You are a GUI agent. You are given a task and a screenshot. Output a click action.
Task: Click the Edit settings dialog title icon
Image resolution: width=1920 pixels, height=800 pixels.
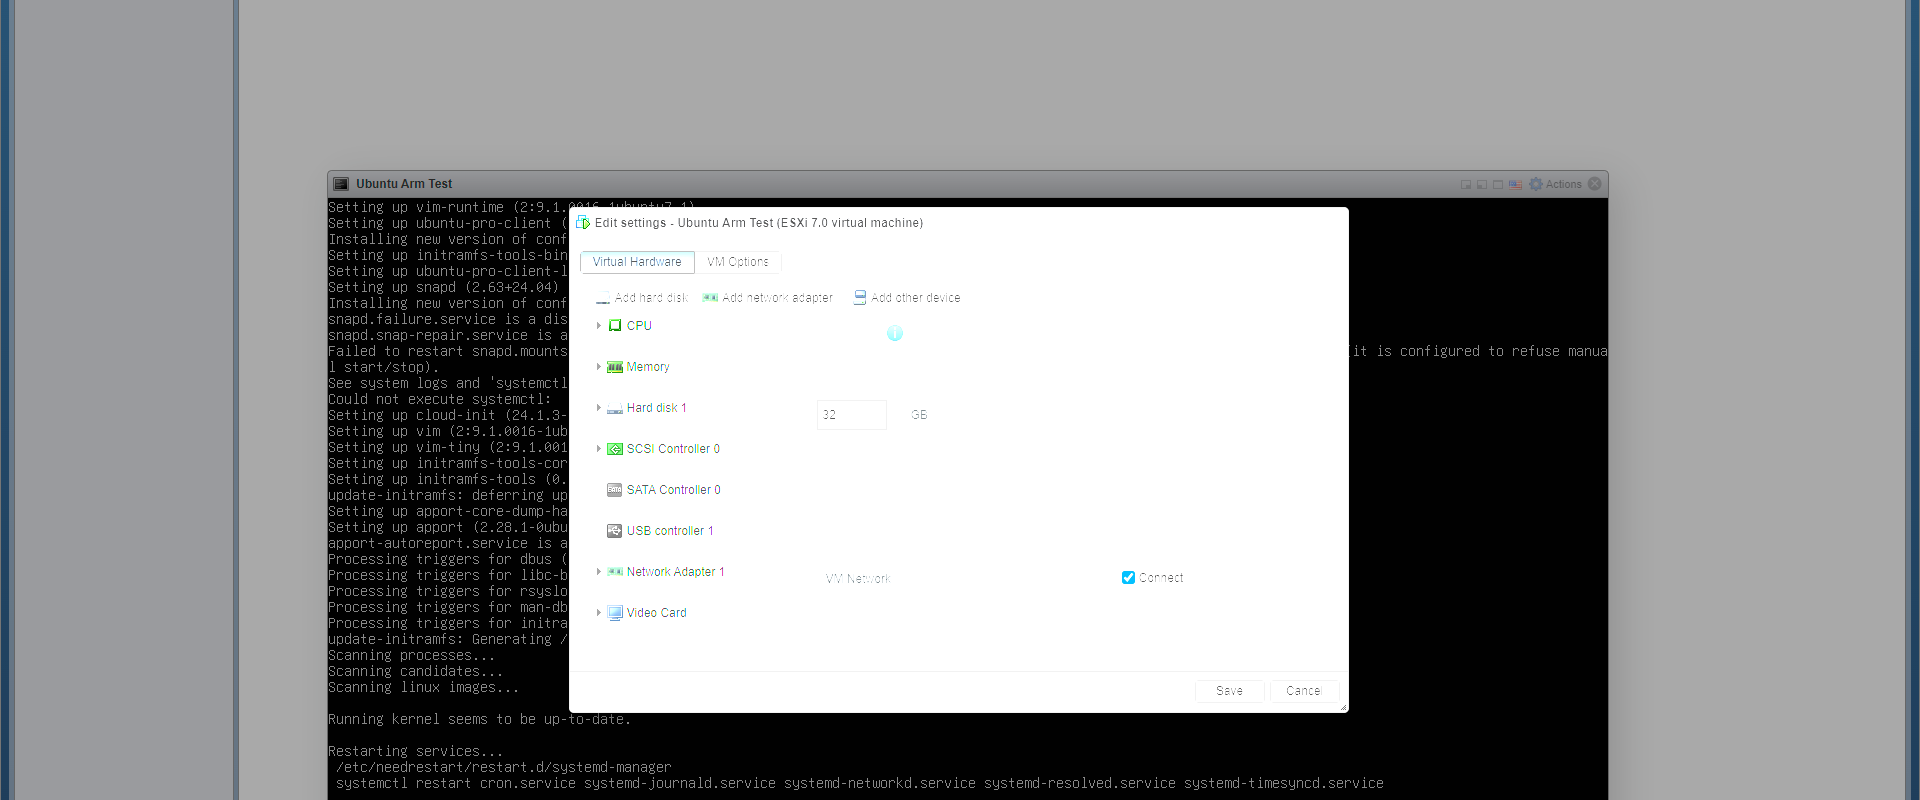[x=583, y=222]
